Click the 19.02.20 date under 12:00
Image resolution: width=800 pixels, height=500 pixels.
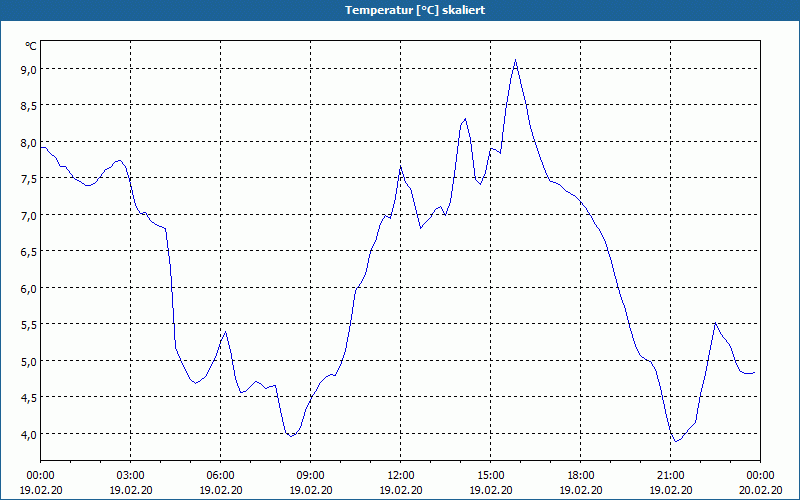tap(401, 490)
